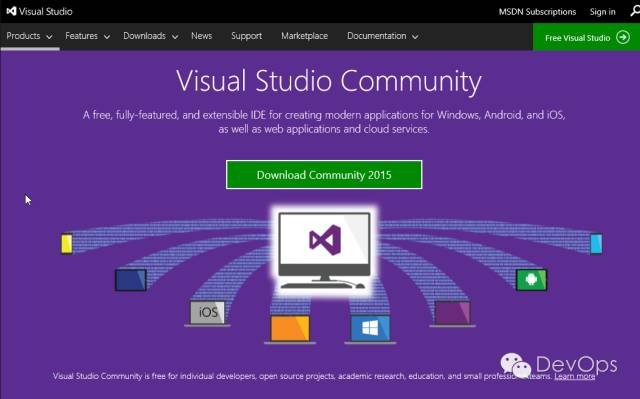Click the Visual Studio Community heading
This screenshot has height=399, width=640.
tap(329, 81)
